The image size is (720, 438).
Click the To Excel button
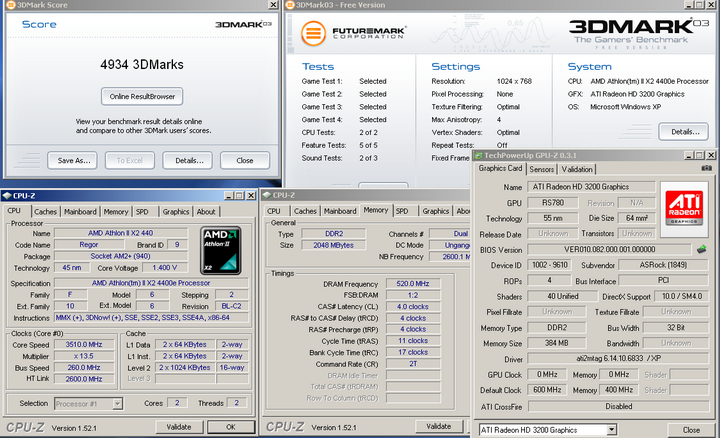(129, 160)
